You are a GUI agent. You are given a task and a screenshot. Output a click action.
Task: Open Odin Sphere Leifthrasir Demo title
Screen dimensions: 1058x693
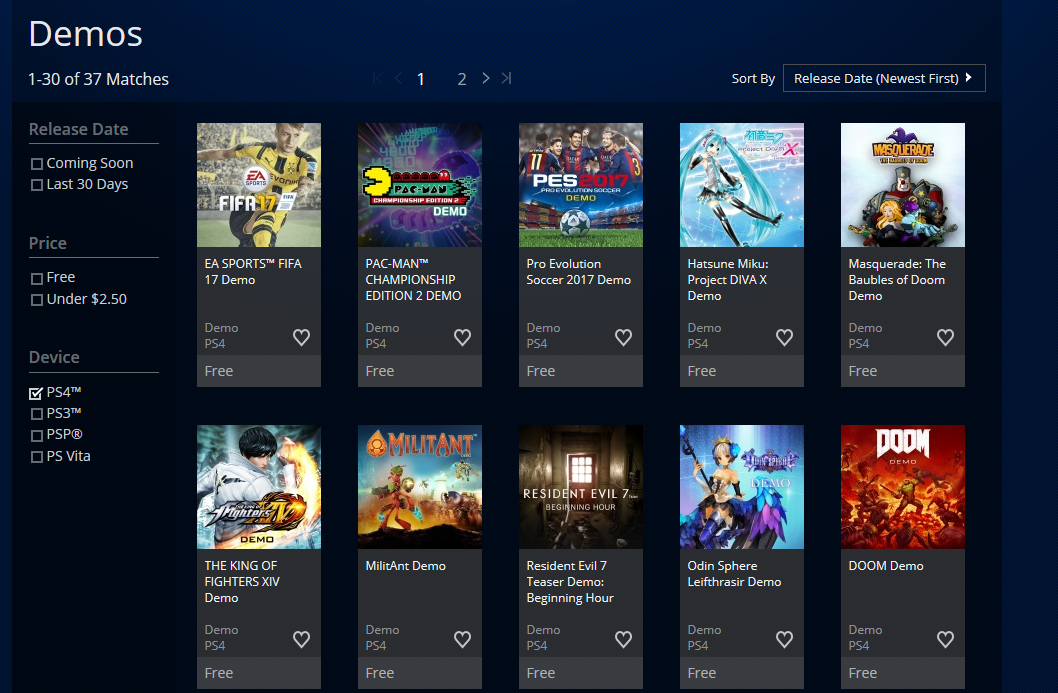(734, 573)
